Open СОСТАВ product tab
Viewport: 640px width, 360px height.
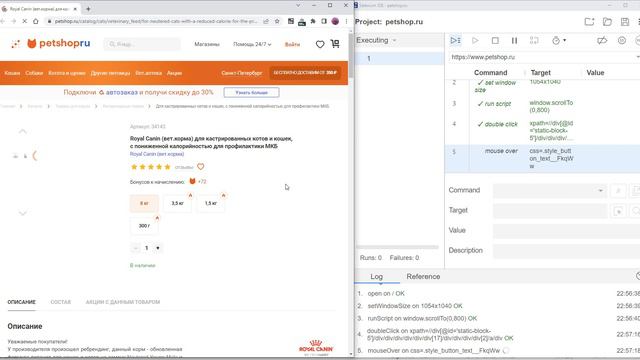(61, 302)
